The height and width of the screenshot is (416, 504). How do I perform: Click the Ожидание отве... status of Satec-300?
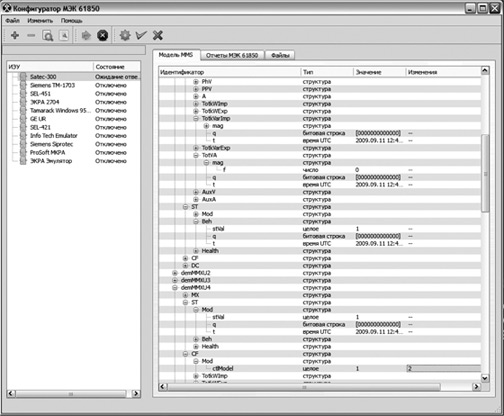tap(117, 77)
